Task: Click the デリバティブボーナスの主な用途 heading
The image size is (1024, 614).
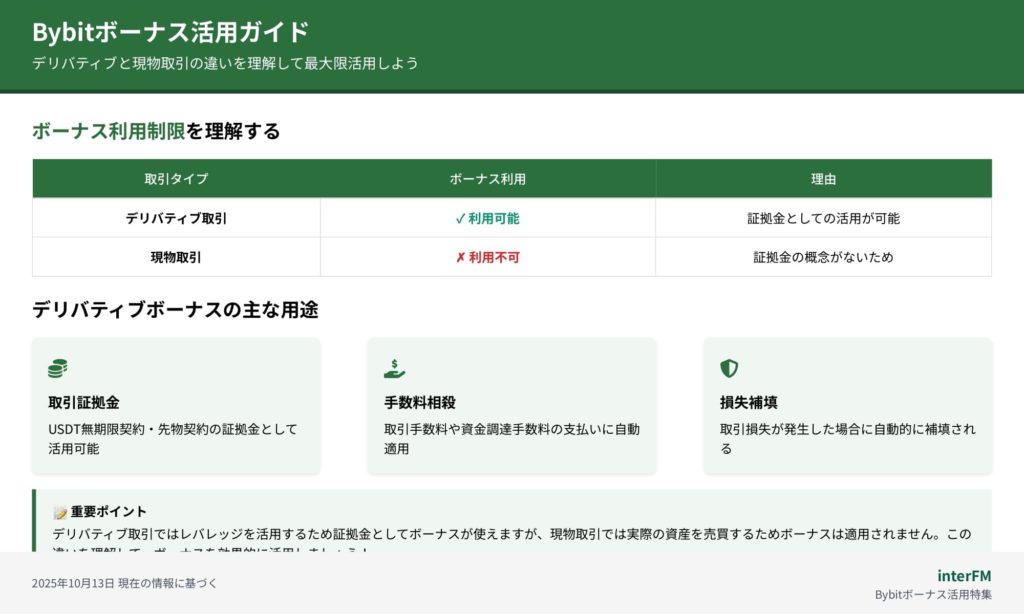Action: 175,310
